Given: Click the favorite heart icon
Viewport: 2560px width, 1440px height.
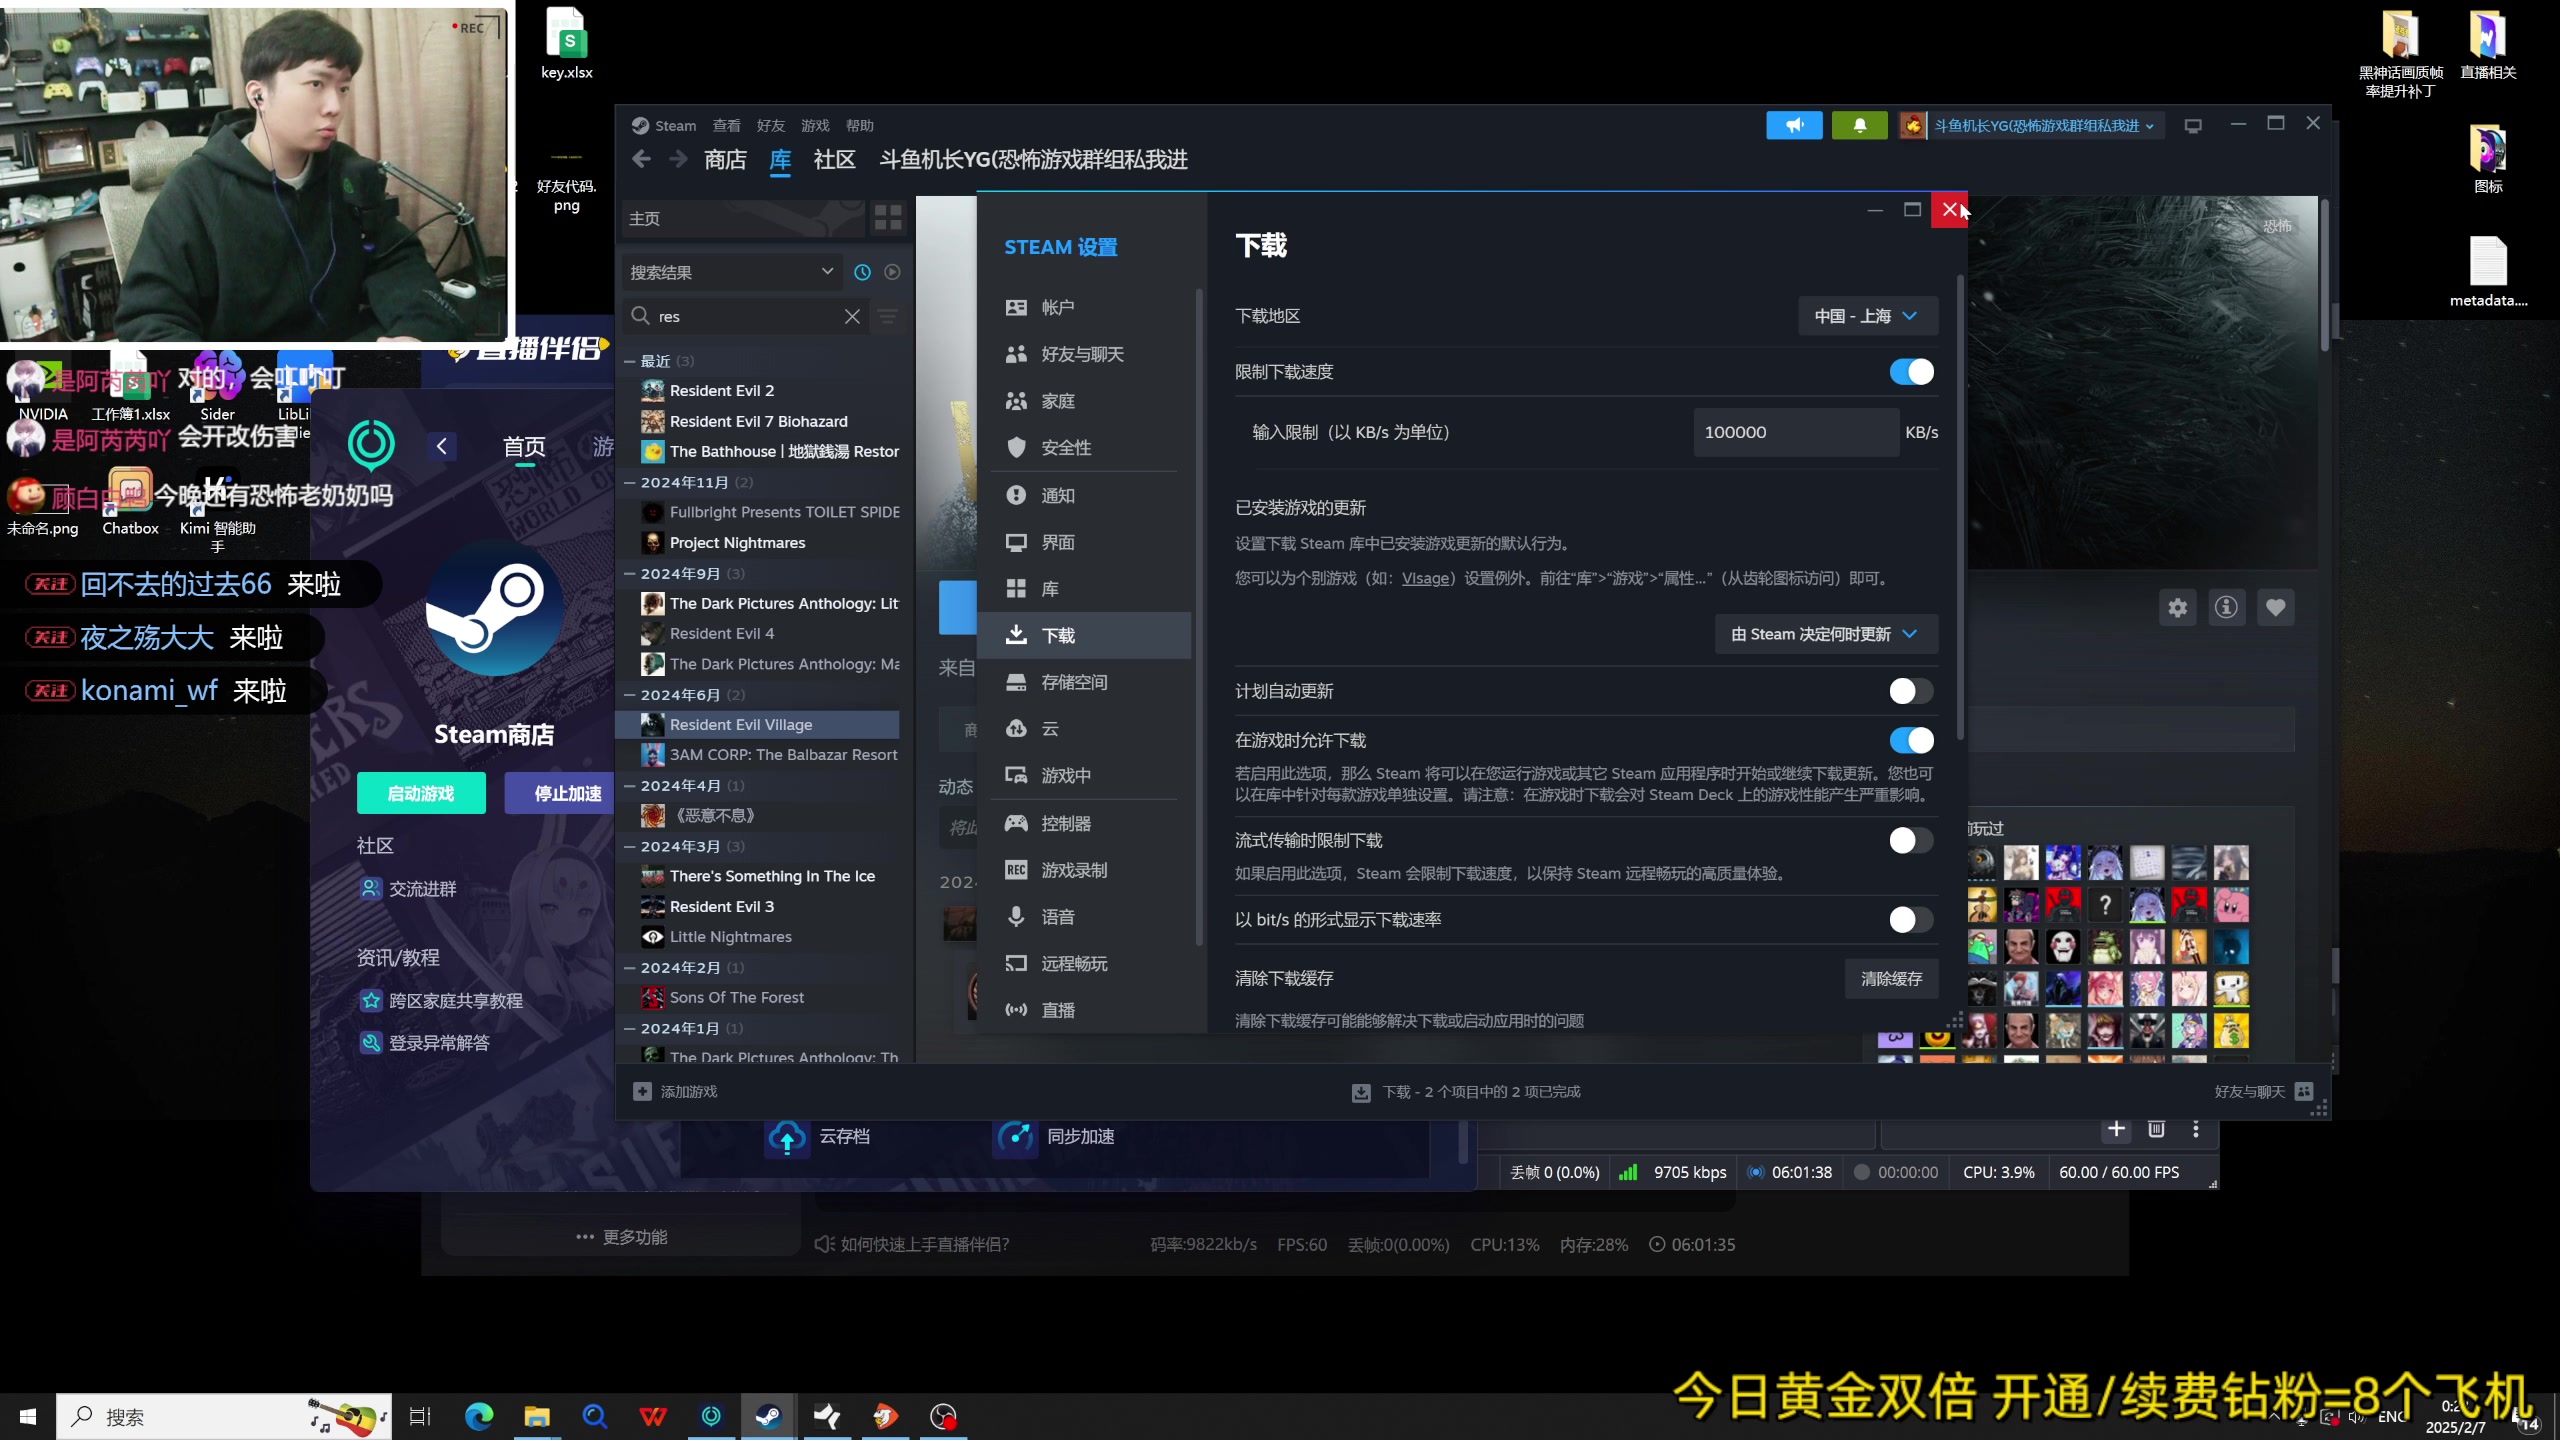Looking at the screenshot, I should click(x=2275, y=607).
